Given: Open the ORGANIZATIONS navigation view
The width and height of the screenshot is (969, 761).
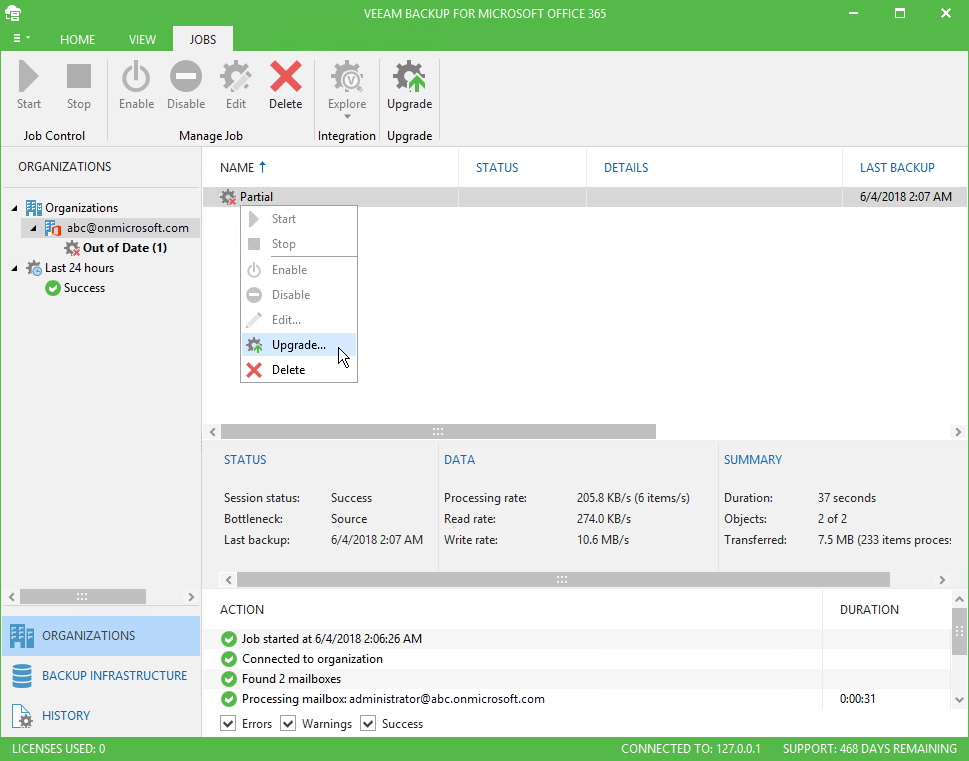Looking at the screenshot, I should pyautogui.click(x=101, y=636).
